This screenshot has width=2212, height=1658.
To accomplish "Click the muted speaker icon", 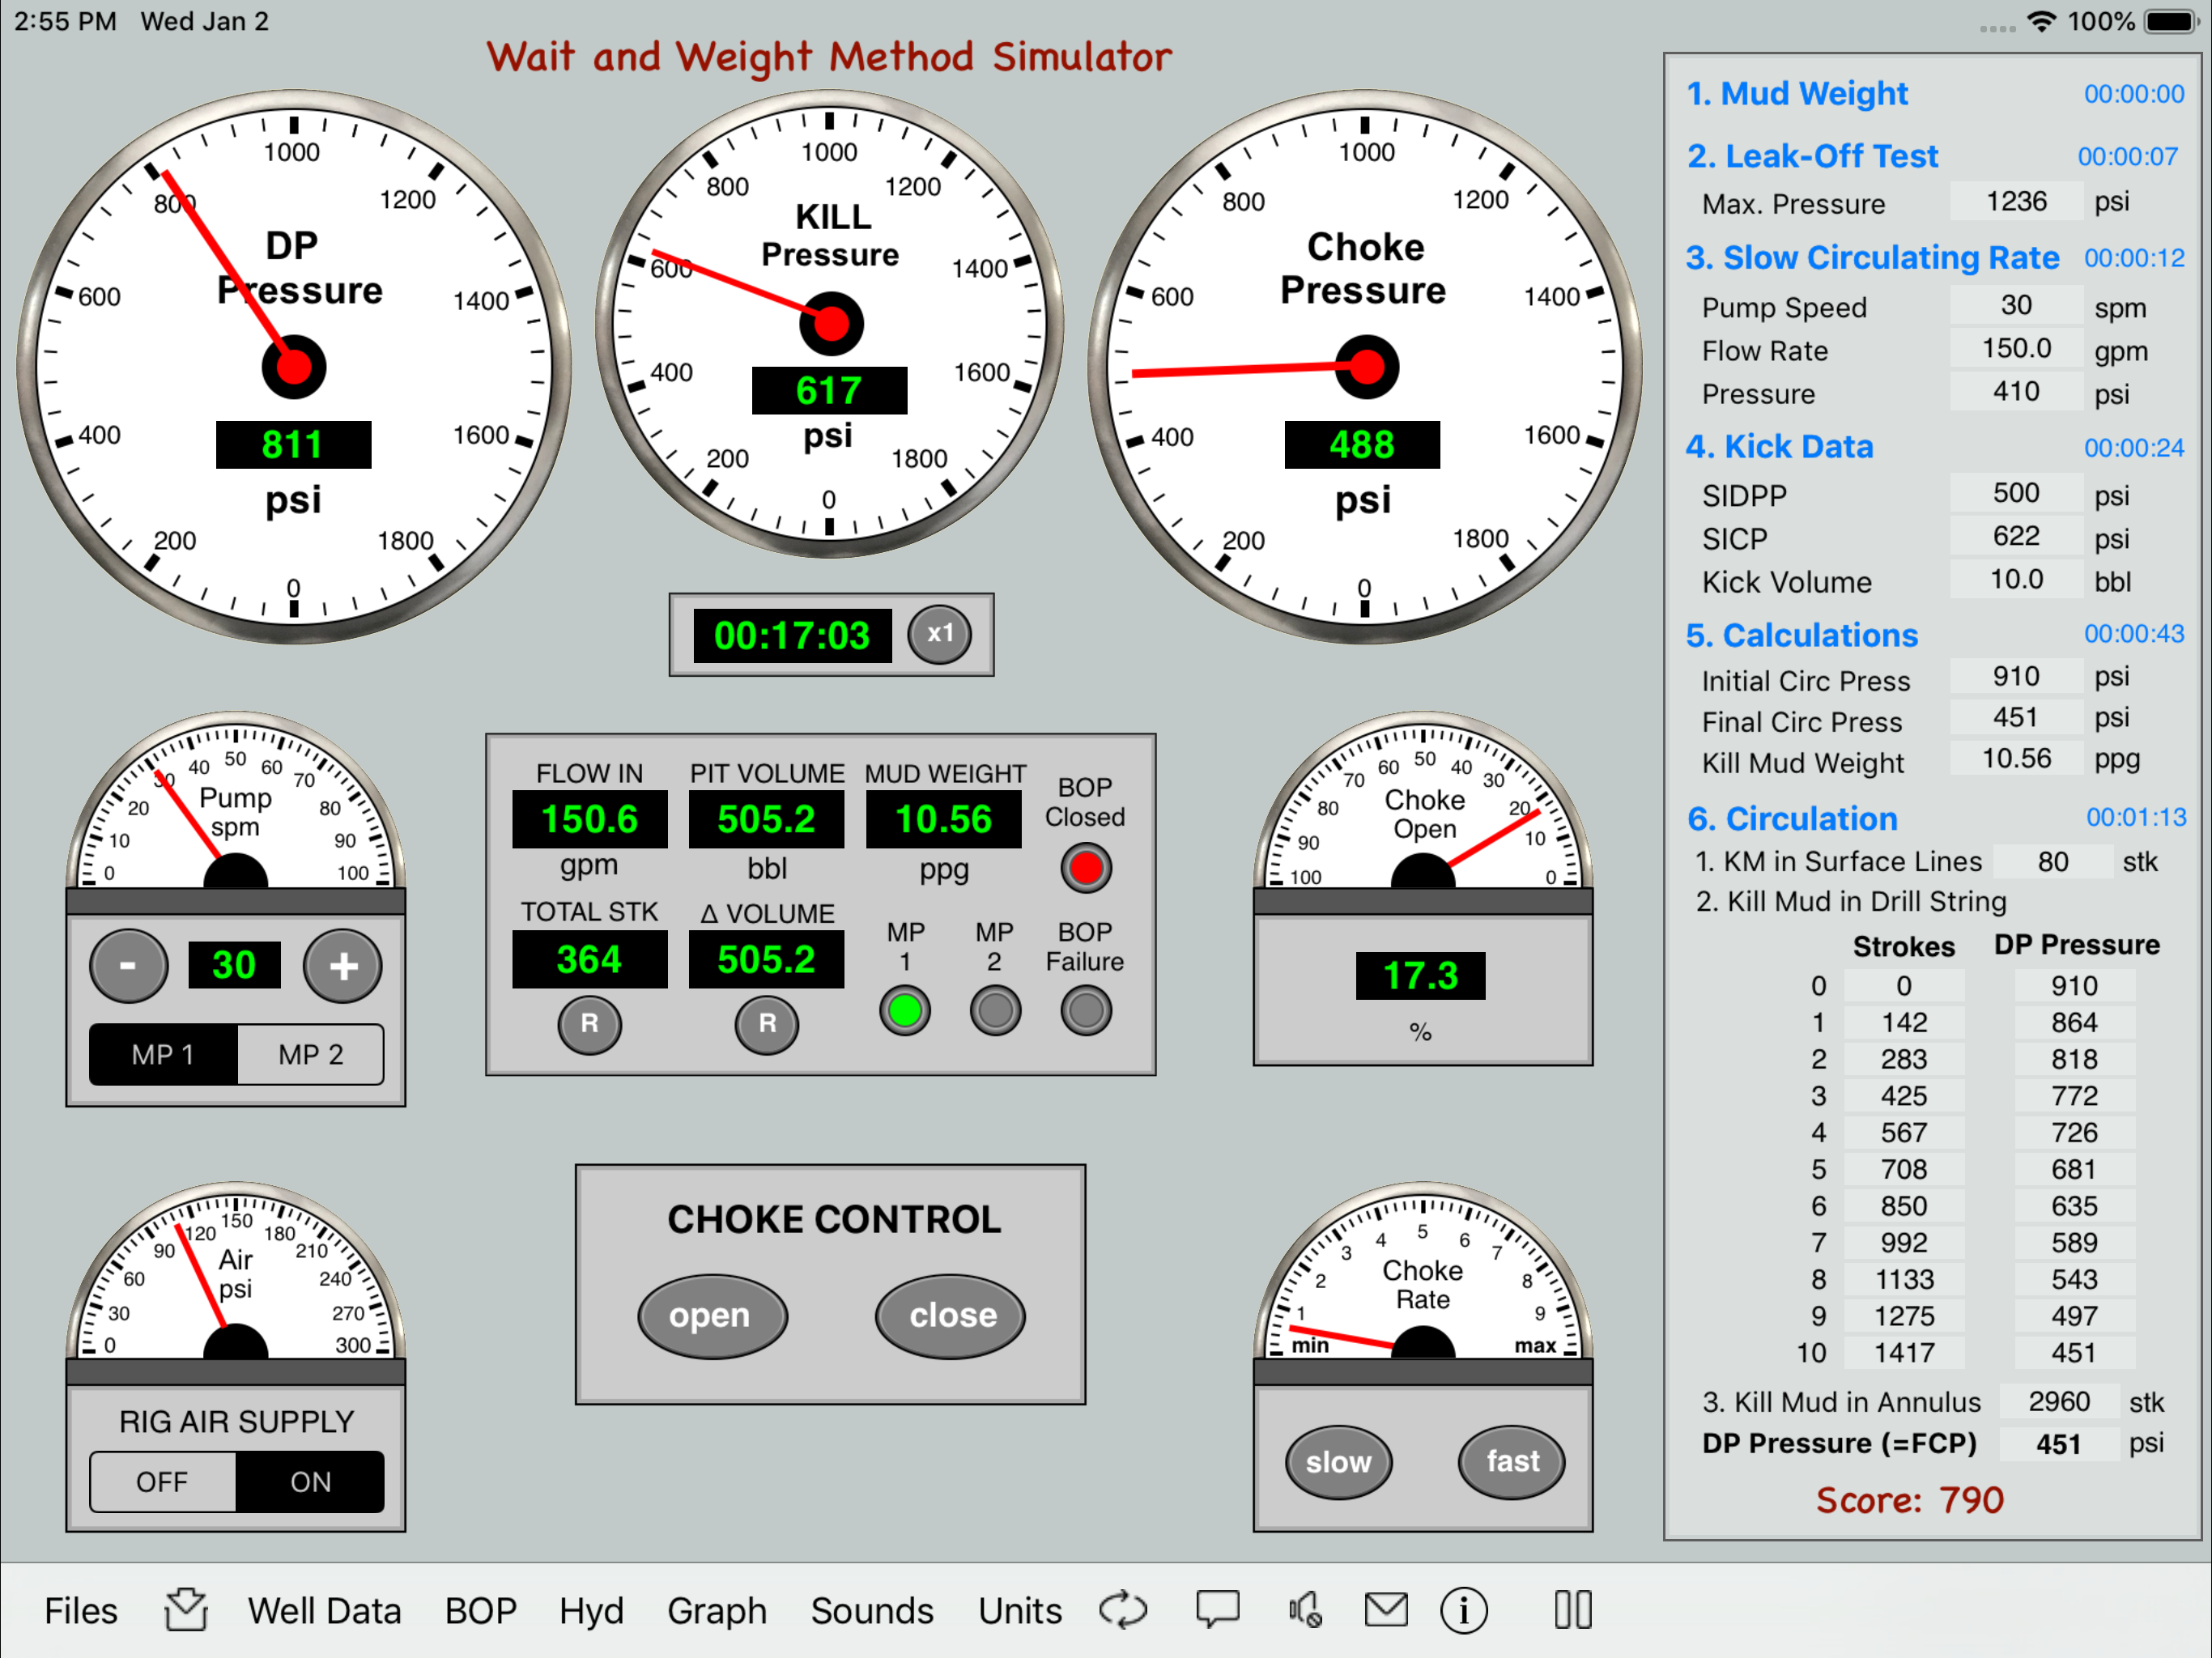I will point(1305,1610).
